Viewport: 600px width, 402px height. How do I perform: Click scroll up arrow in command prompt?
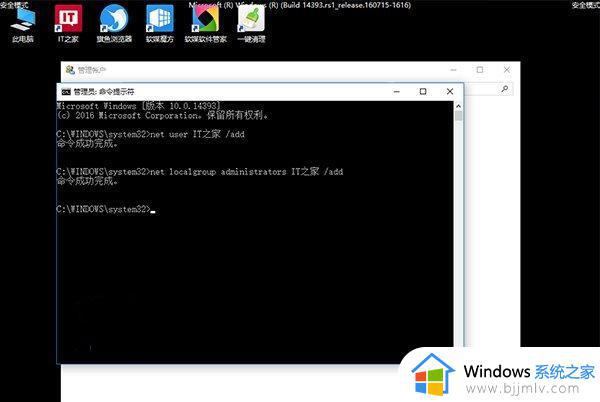[458, 106]
